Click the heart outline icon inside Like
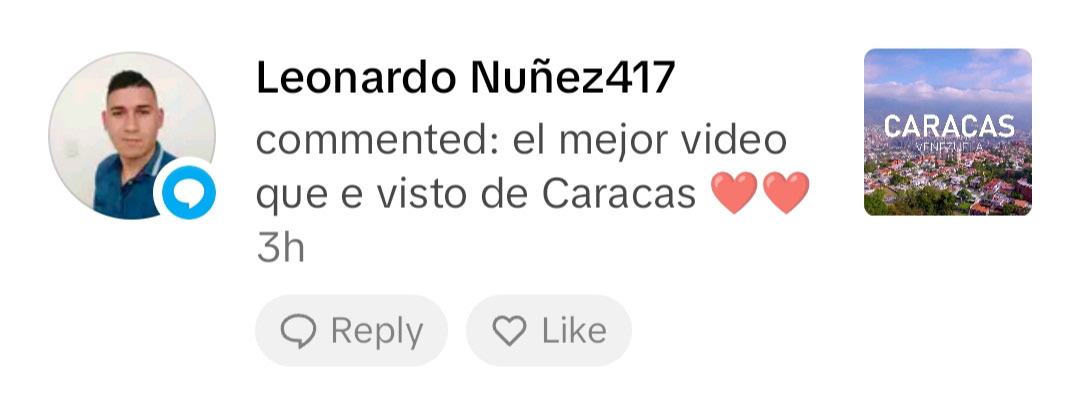Viewport: 1080px width, 416px height. coord(510,331)
